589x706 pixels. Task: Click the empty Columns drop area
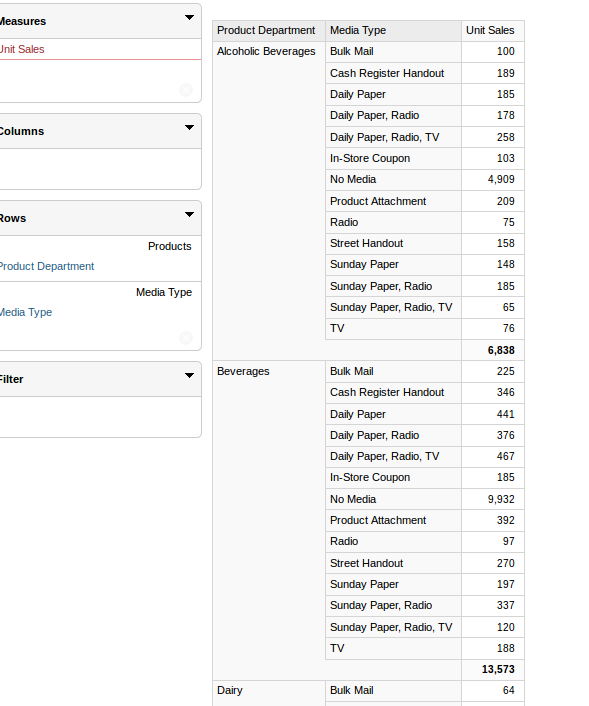coord(100,169)
